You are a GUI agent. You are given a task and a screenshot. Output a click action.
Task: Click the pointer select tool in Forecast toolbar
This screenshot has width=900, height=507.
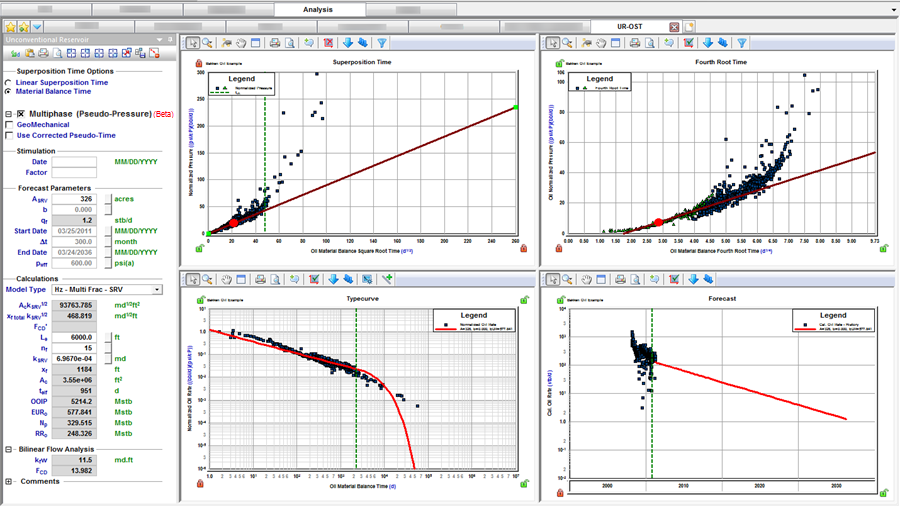tap(553, 280)
